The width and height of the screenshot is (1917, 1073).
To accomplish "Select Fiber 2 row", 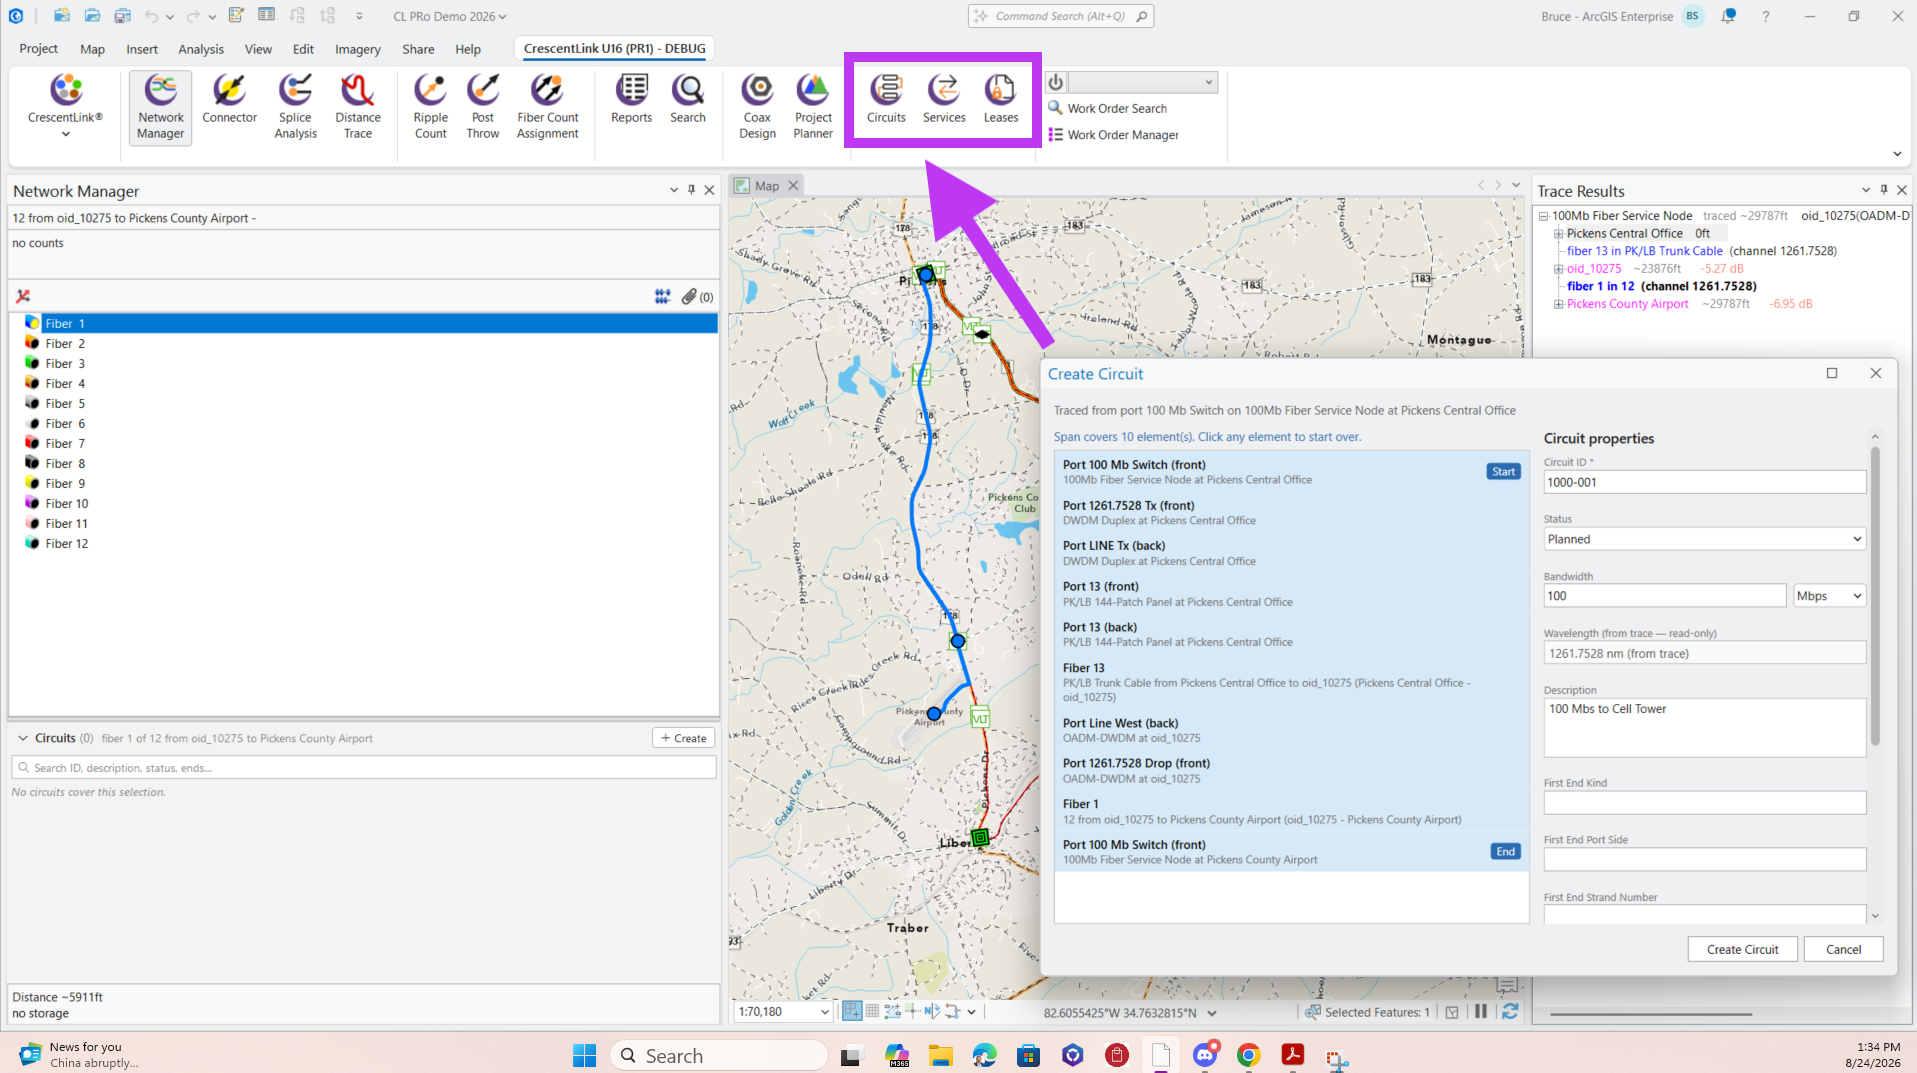I will click(364, 343).
